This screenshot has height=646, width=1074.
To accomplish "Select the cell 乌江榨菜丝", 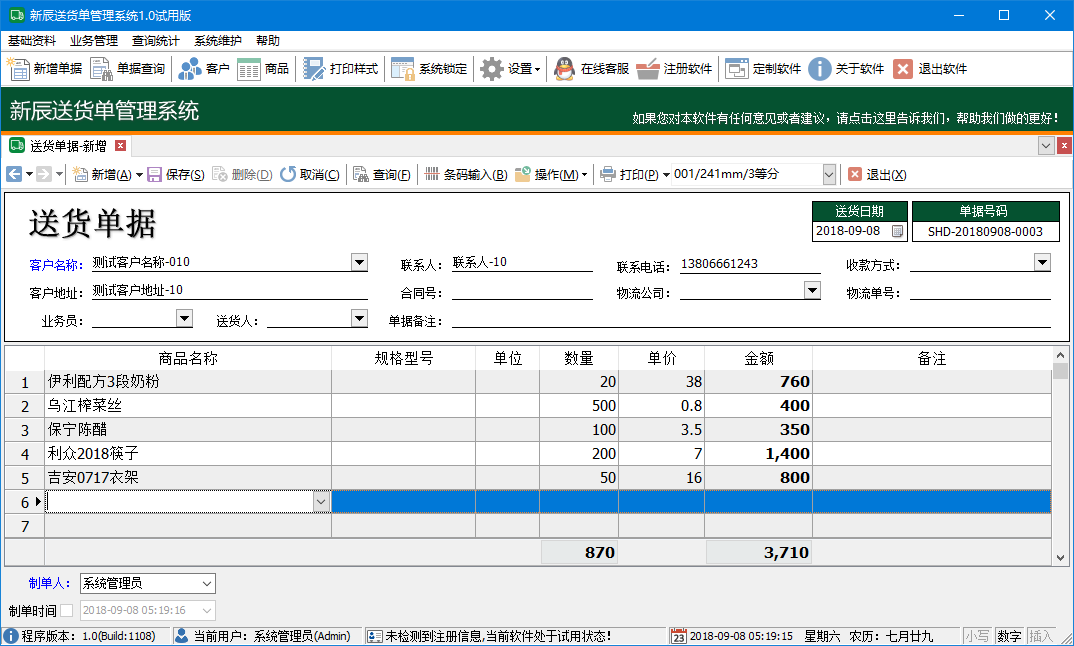I will 188,406.
